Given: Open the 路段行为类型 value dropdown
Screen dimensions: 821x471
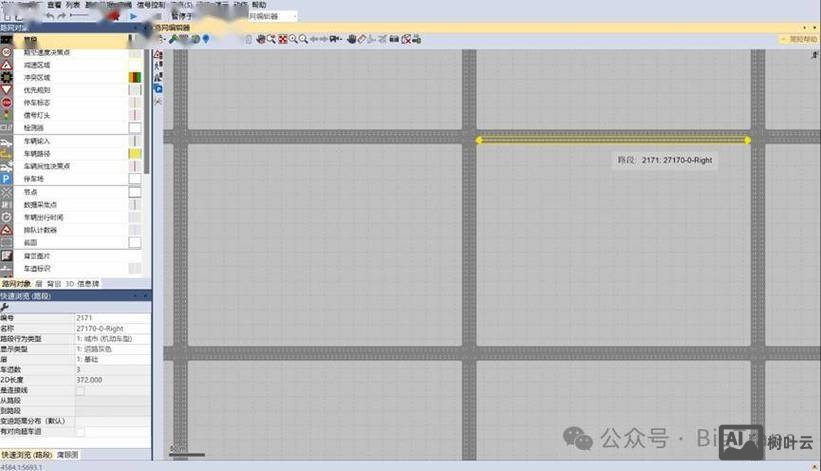Looking at the screenshot, I should [x=113, y=339].
